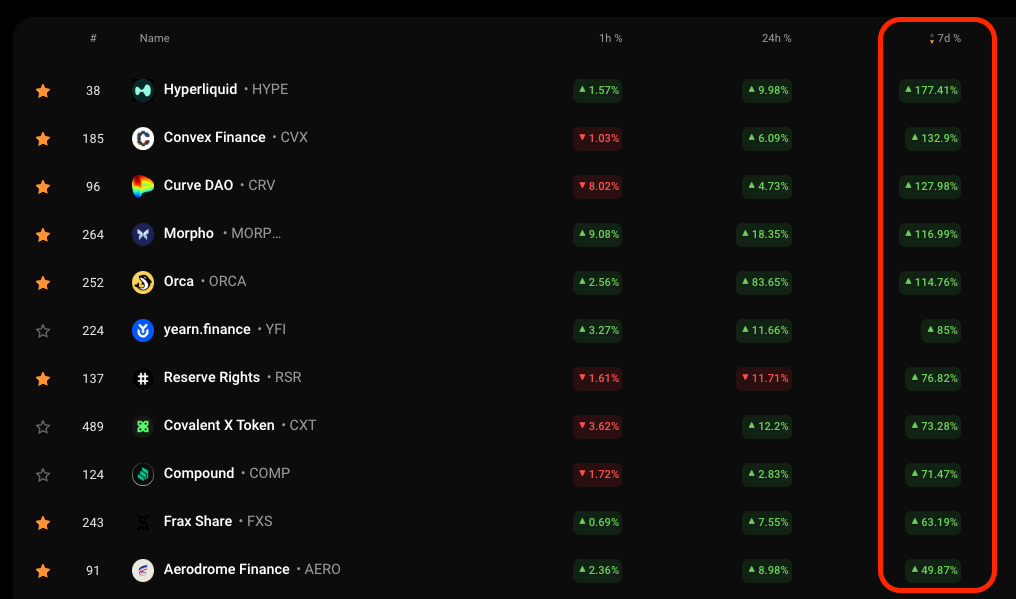The image size is (1016, 599).
Task: Open the Aerodrome Finance coin page
Action: point(227,569)
